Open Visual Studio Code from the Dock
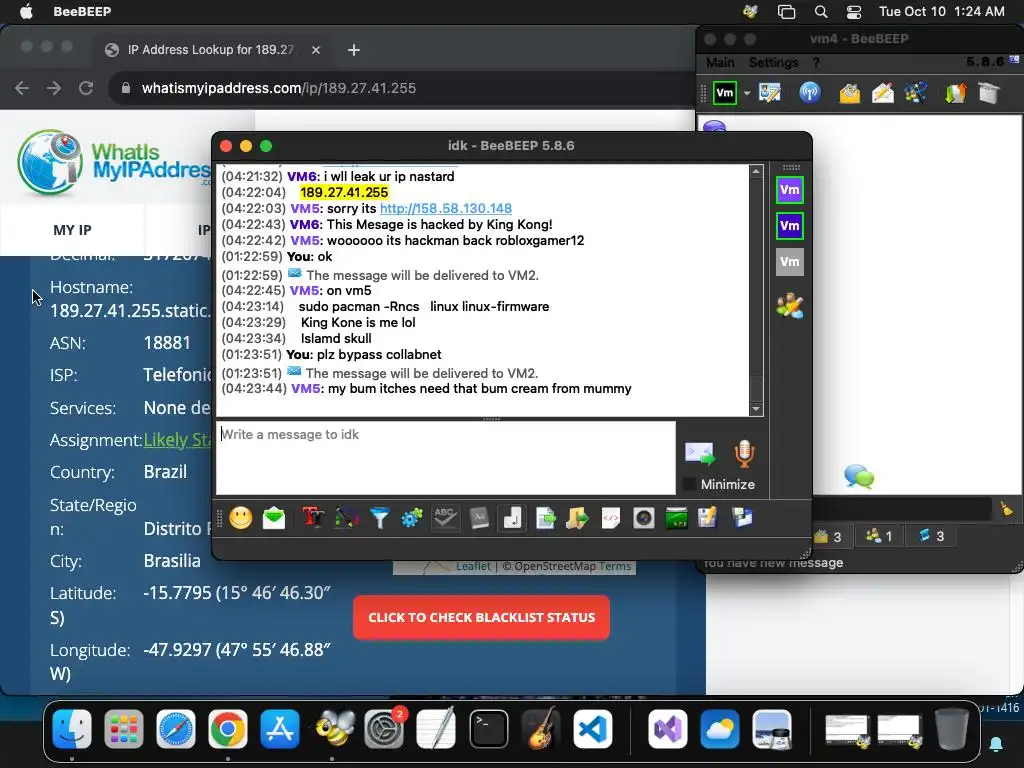Viewport: 1024px width, 768px height. click(592, 729)
